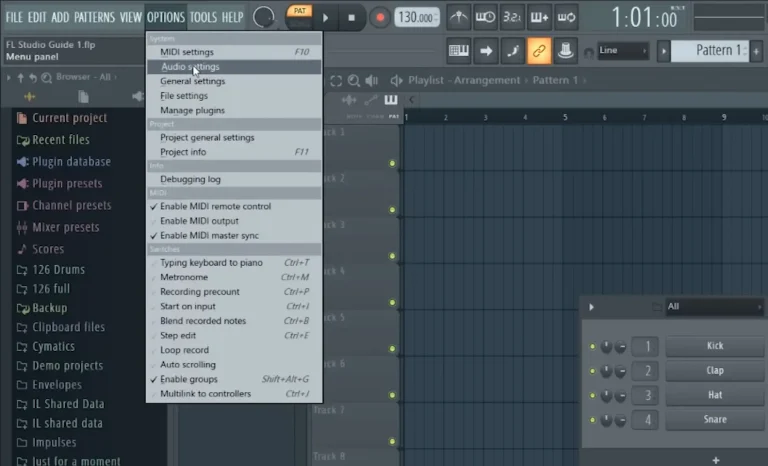Click the arrow left of Pattern 1
The height and width of the screenshot is (466, 768).
(x=664, y=51)
